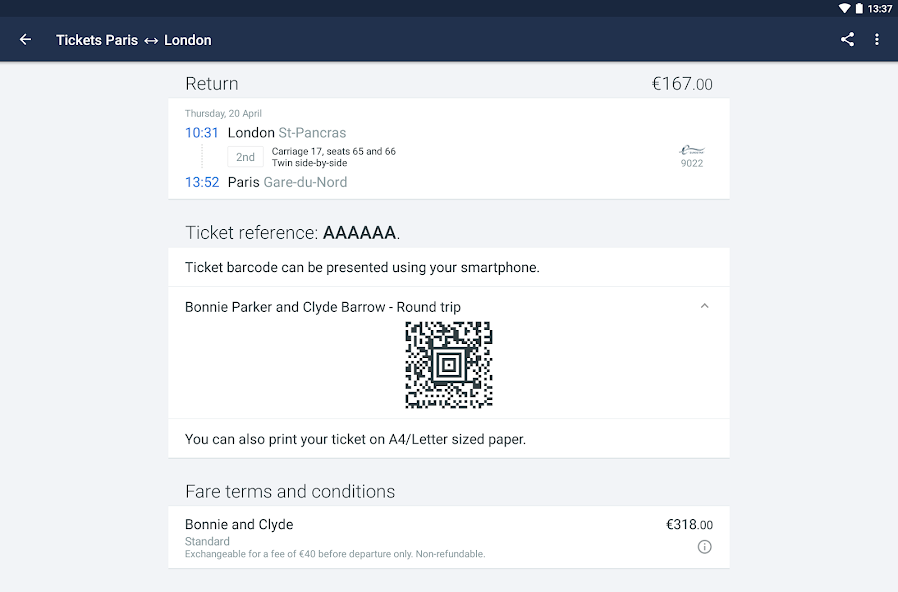Image resolution: width=898 pixels, height=592 pixels.
Task: Tap print ticket on A4/Letter paper row
Action: [448, 439]
